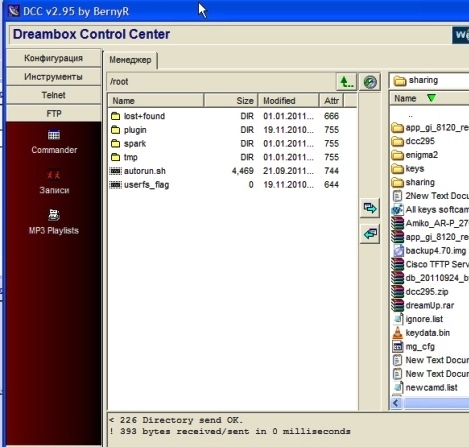
Task: Open the Записи recordings icon
Action: pos(53,175)
